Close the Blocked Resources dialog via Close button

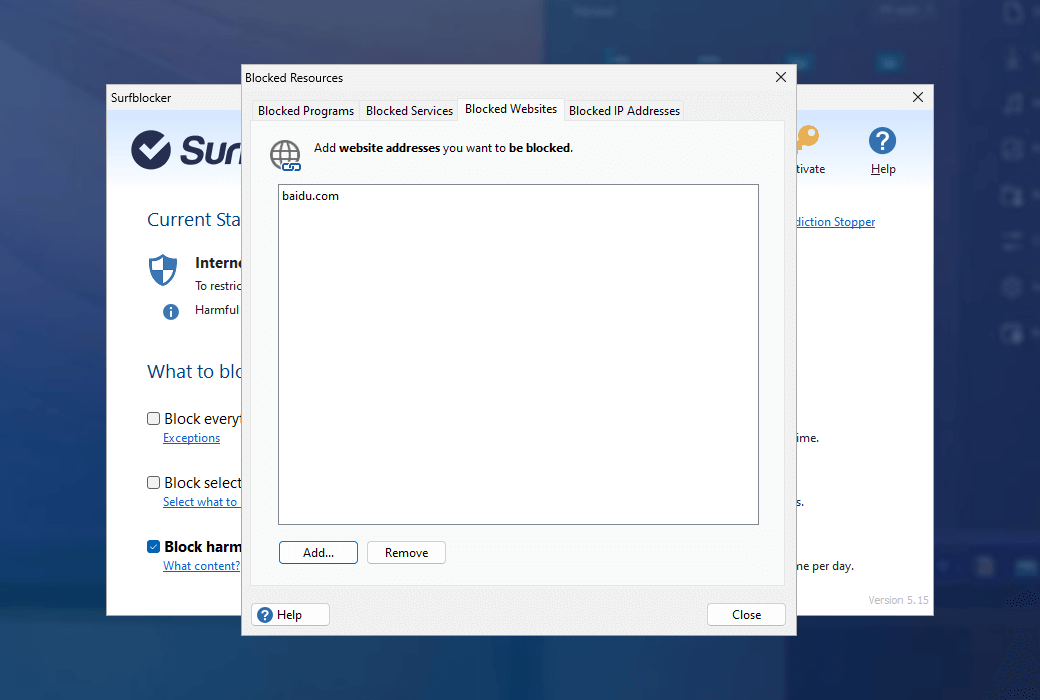tap(746, 615)
